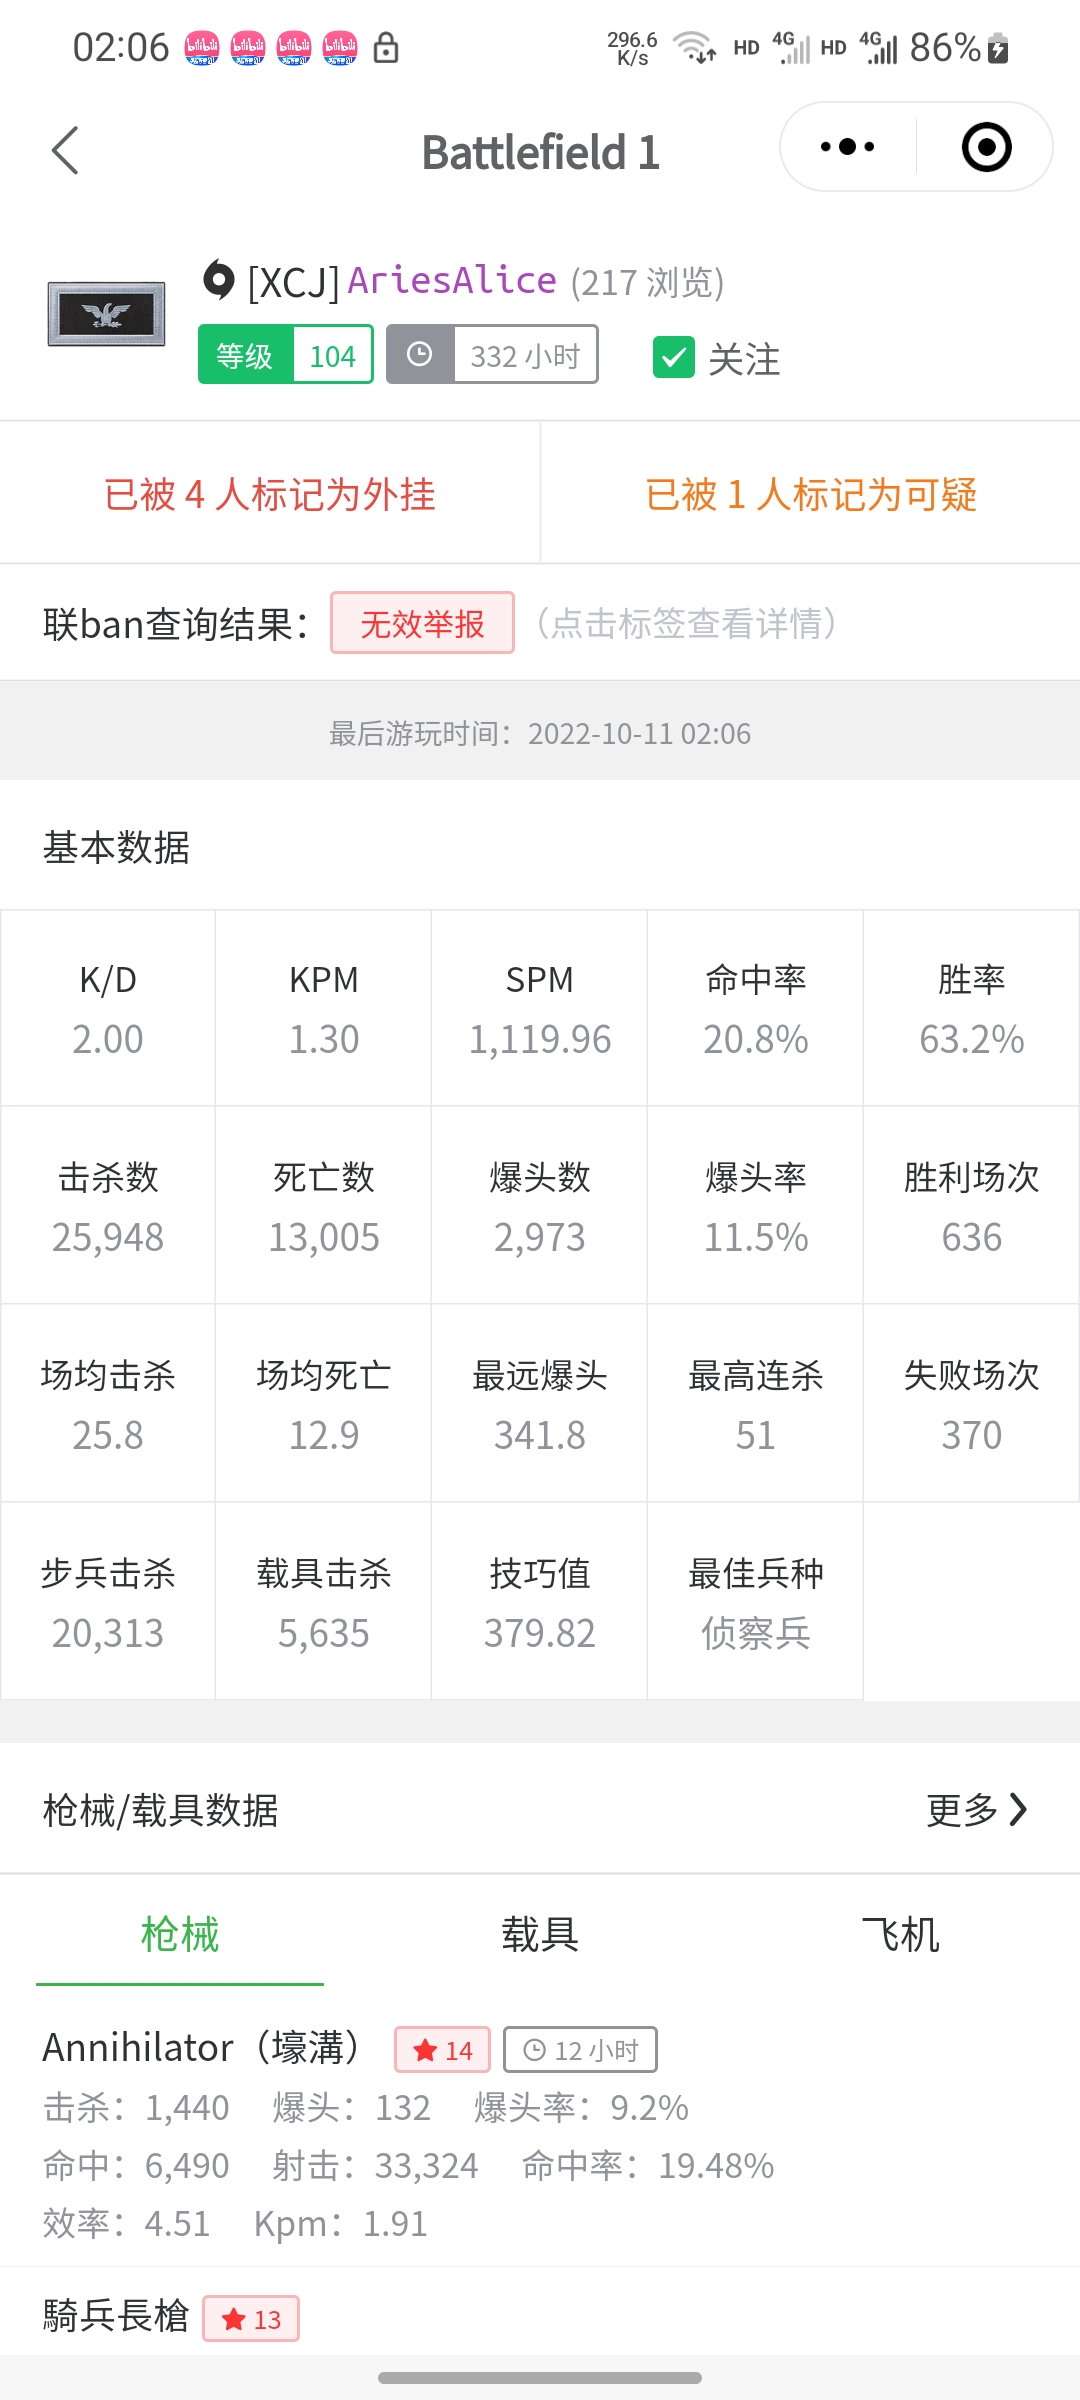1080x2400 pixels.
Task: Tap the Origin platform logo icon
Action: (x=218, y=280)
